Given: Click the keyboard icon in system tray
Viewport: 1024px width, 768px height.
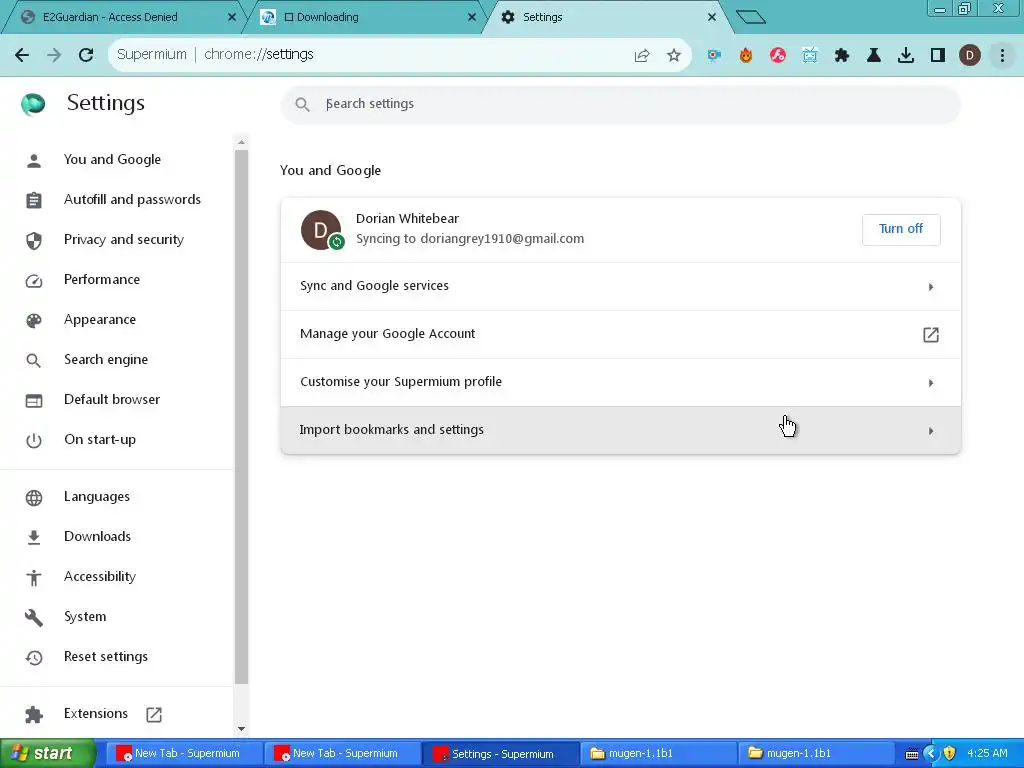Looking at the screenshot, I should (912, 754).
